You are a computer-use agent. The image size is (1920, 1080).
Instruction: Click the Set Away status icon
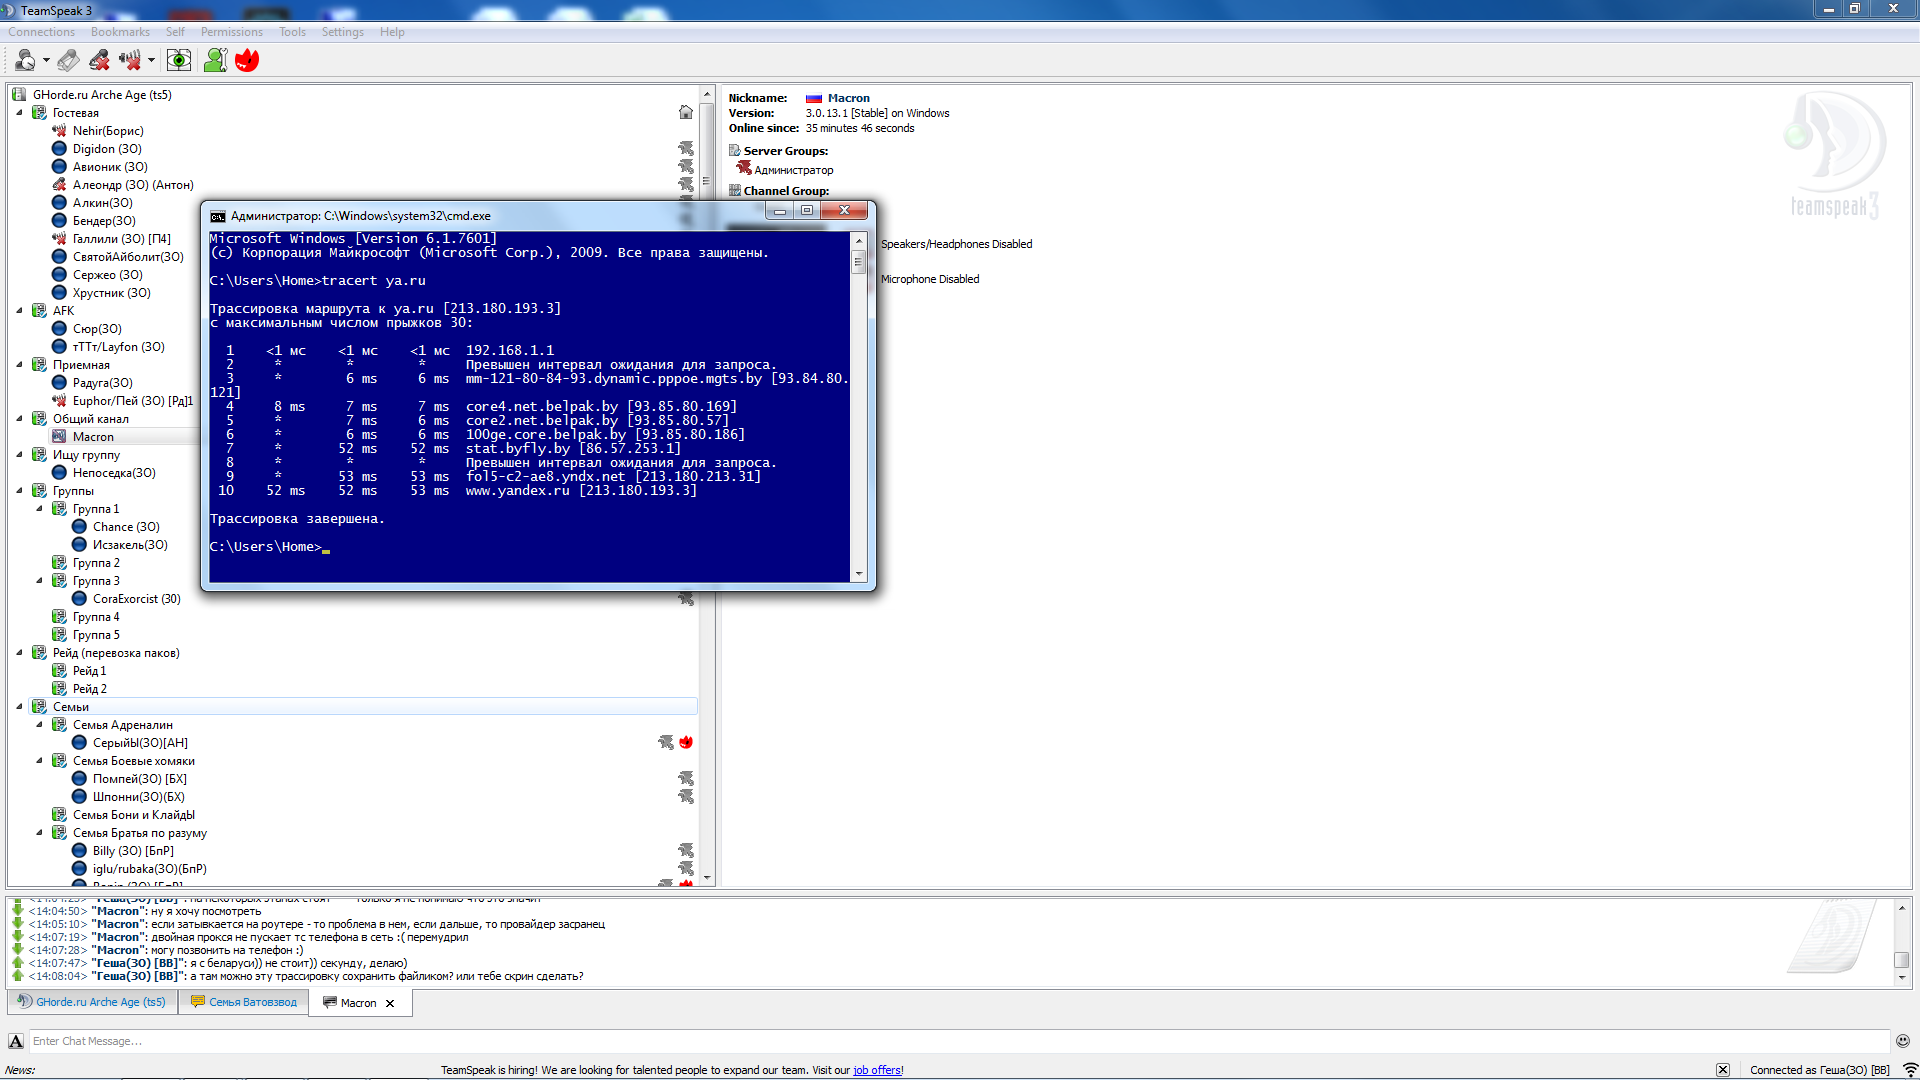[x=25, y=61]
